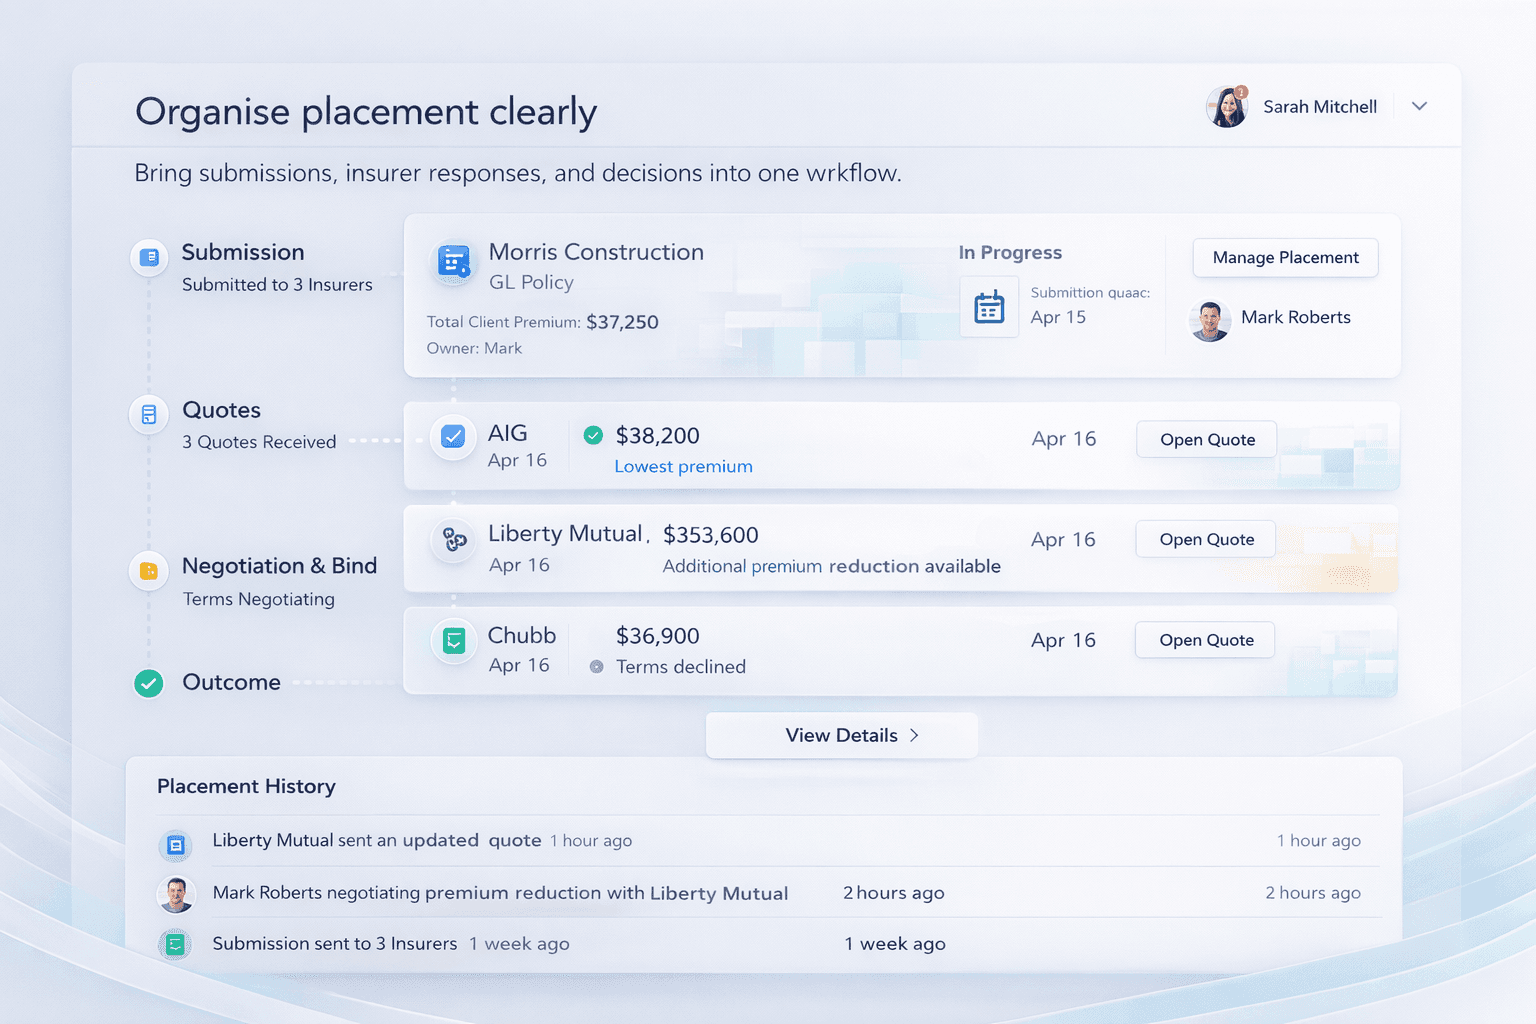Click Additional premium reduction available text
Image resolution: width=1536 pixels, height=1024 pixels.
pos(831,566)
